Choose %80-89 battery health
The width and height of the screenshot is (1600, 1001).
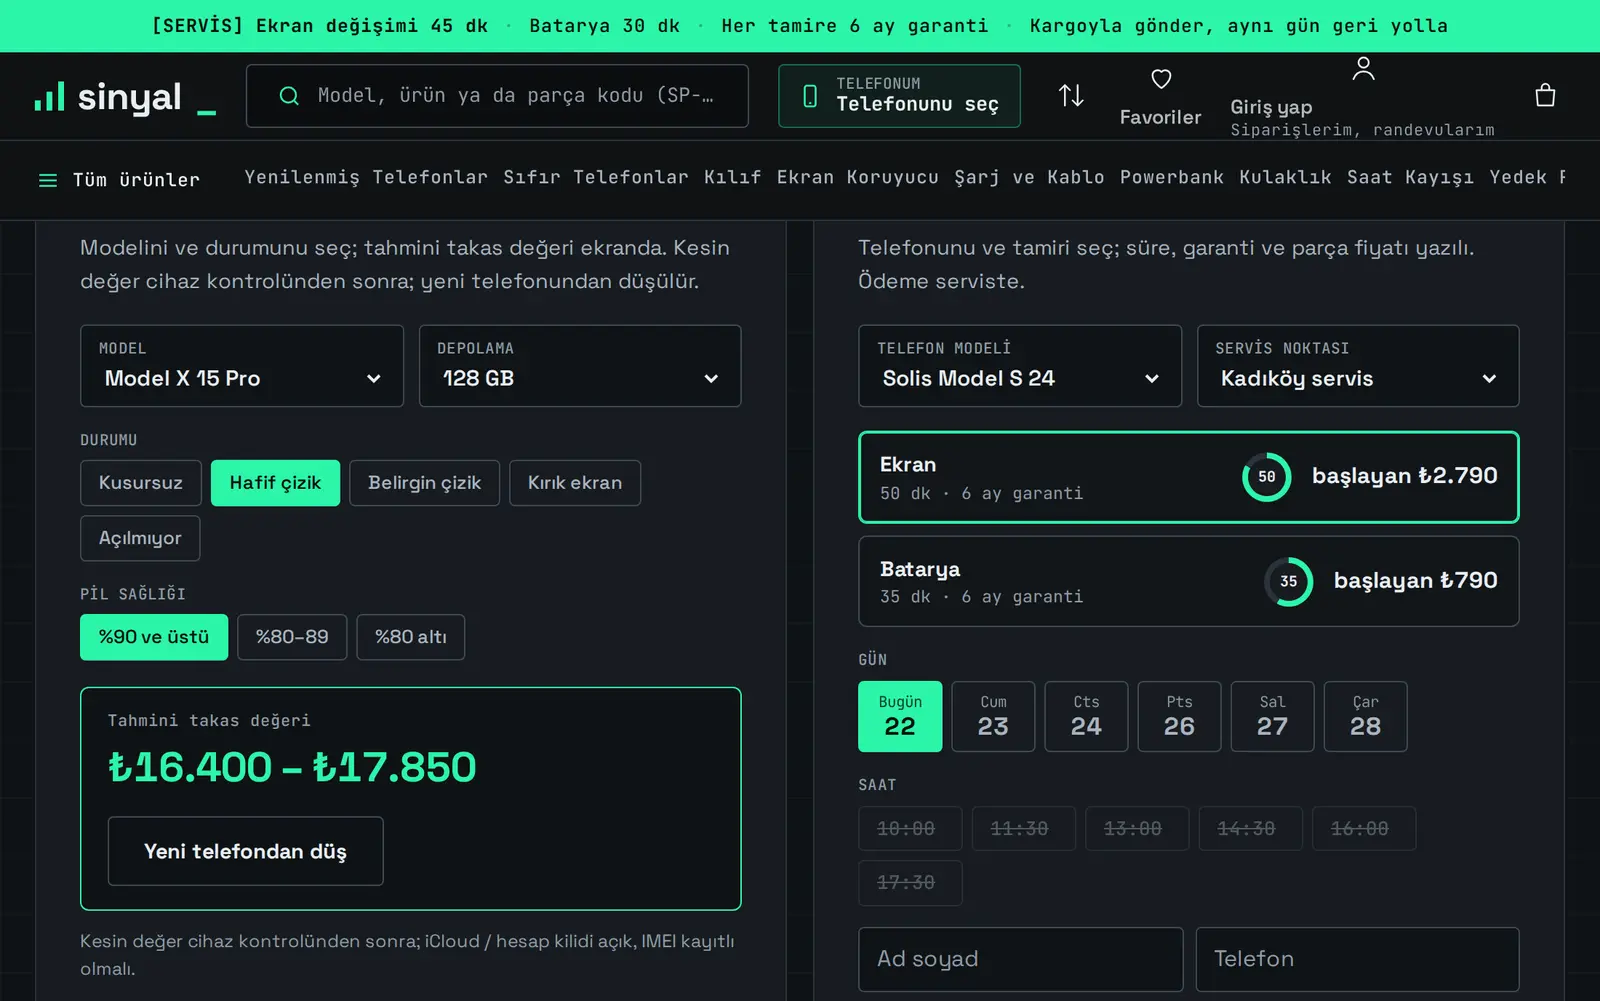point(292,637)
